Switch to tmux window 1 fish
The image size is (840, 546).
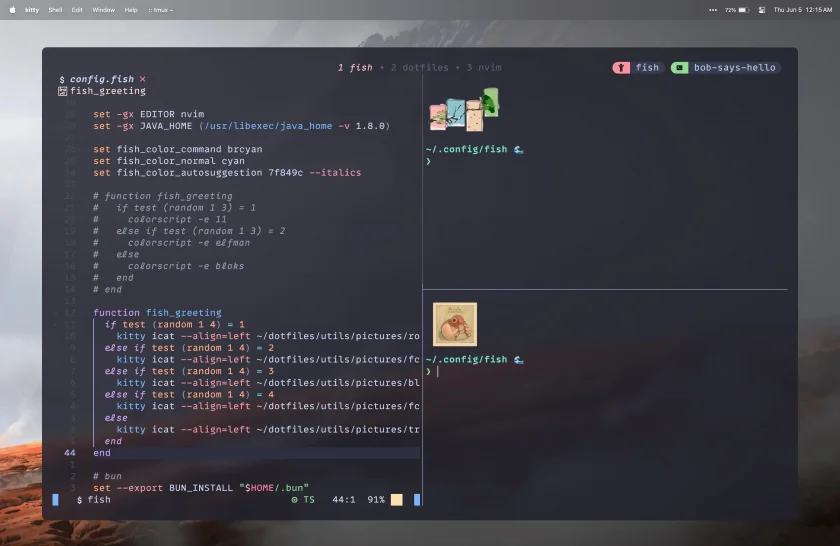355,68
